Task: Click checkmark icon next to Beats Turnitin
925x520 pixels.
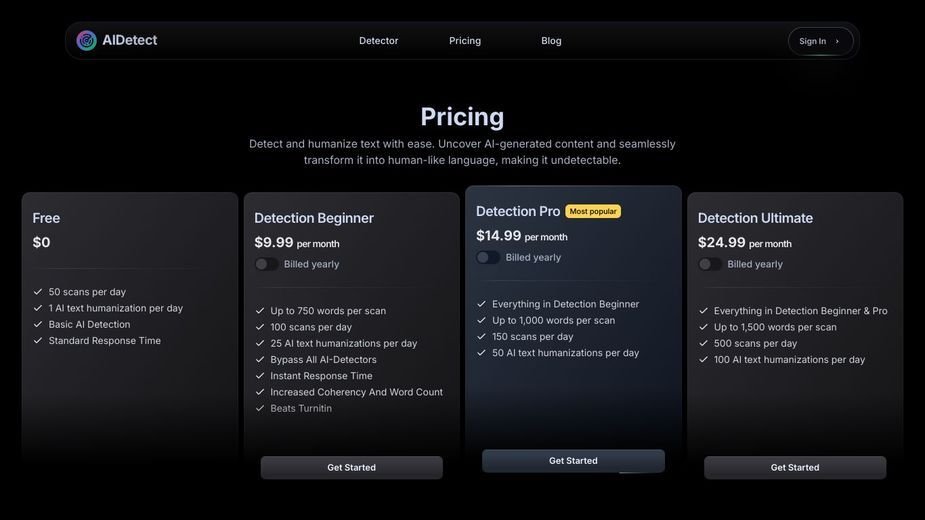Action: coord(260,408)
